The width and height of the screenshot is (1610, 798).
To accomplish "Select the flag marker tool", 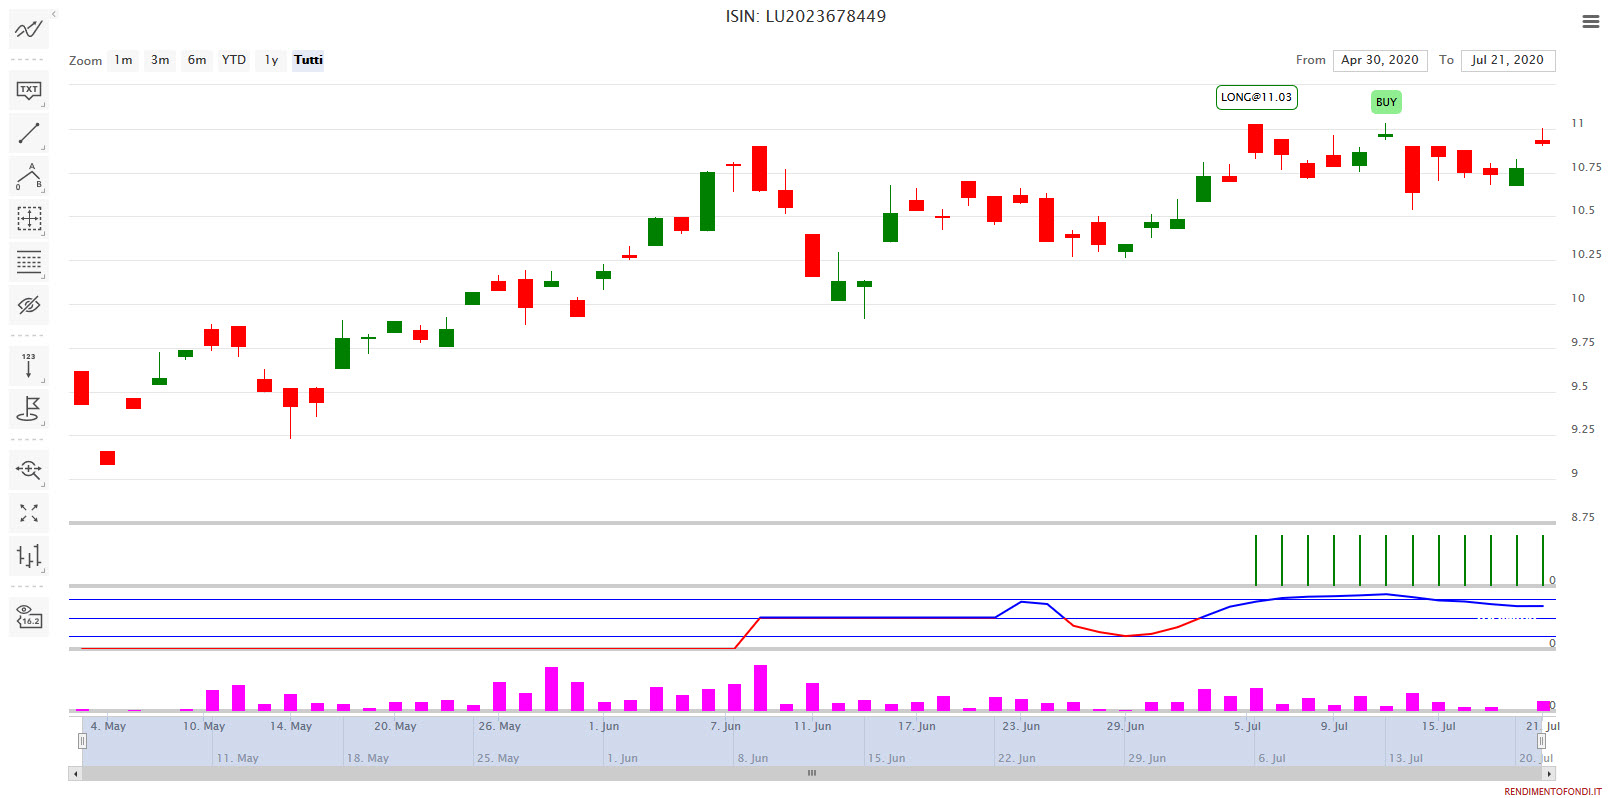I will tap(28, 409).
